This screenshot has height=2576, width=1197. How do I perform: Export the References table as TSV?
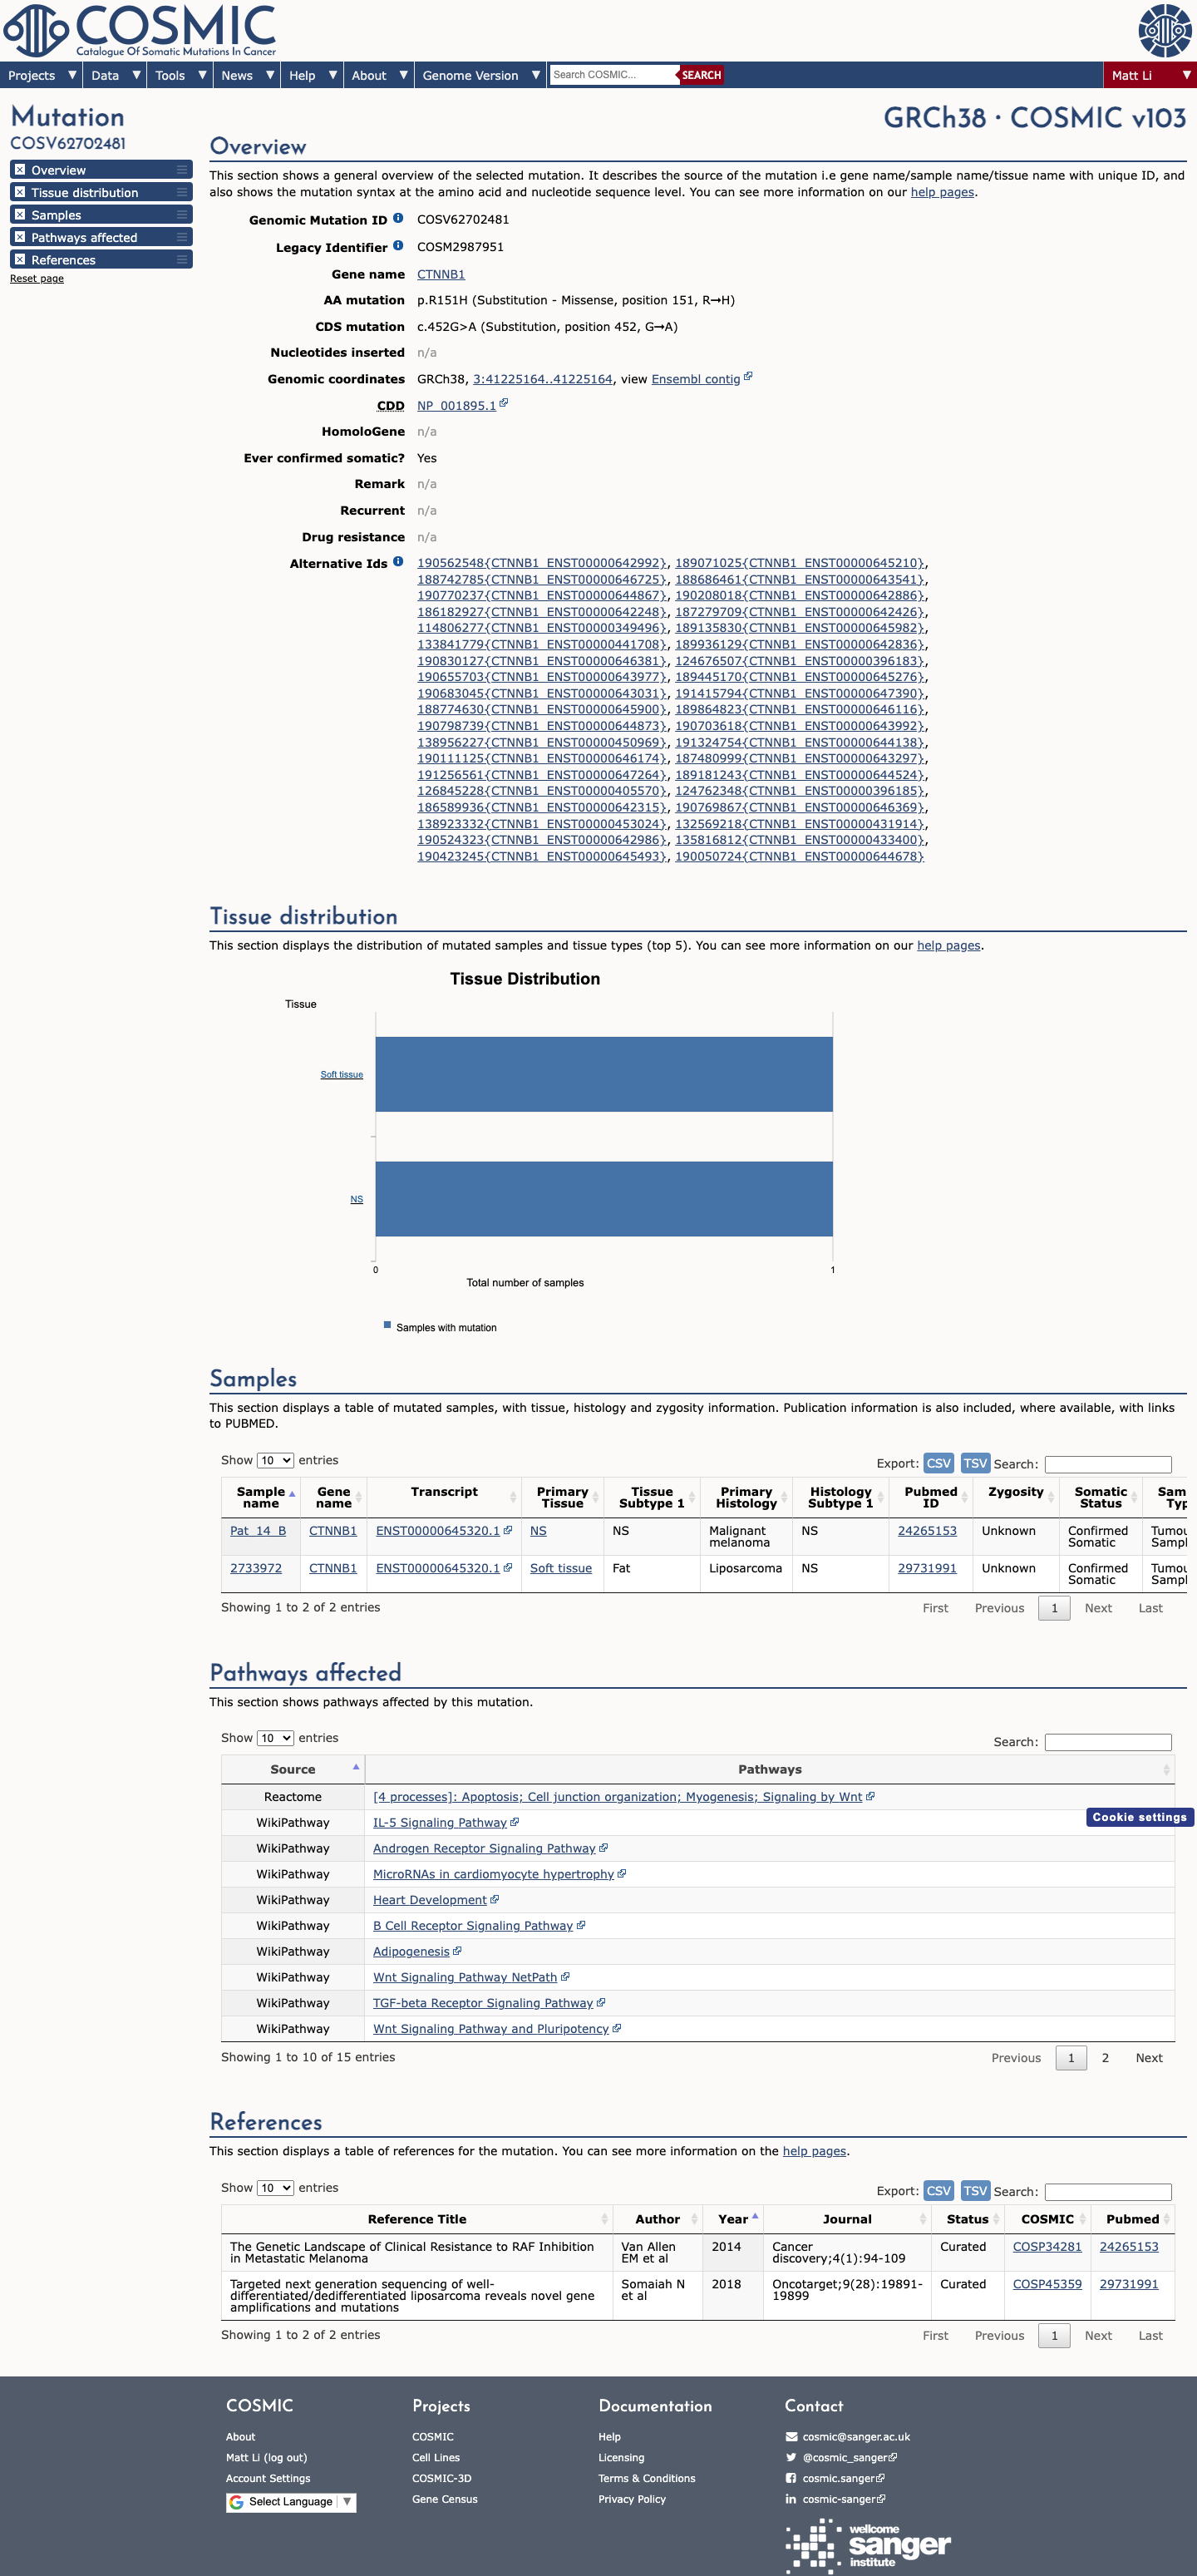(x=975, y=2190)
